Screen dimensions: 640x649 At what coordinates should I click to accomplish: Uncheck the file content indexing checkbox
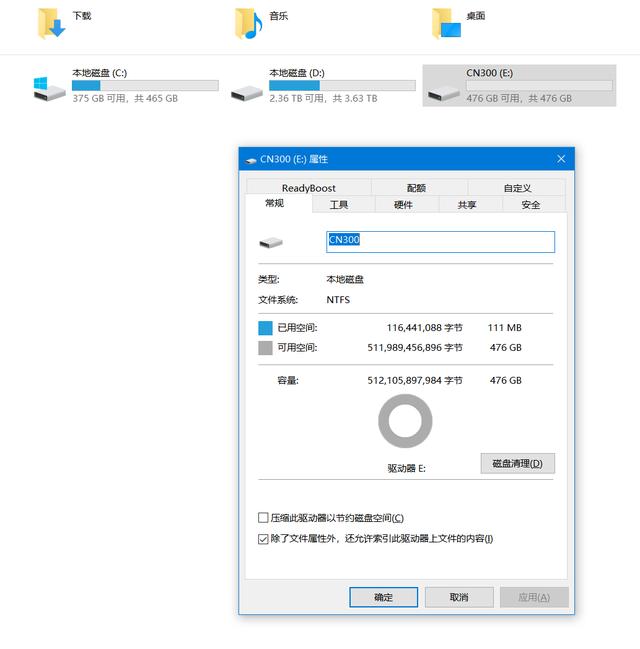tap(263, 539)
